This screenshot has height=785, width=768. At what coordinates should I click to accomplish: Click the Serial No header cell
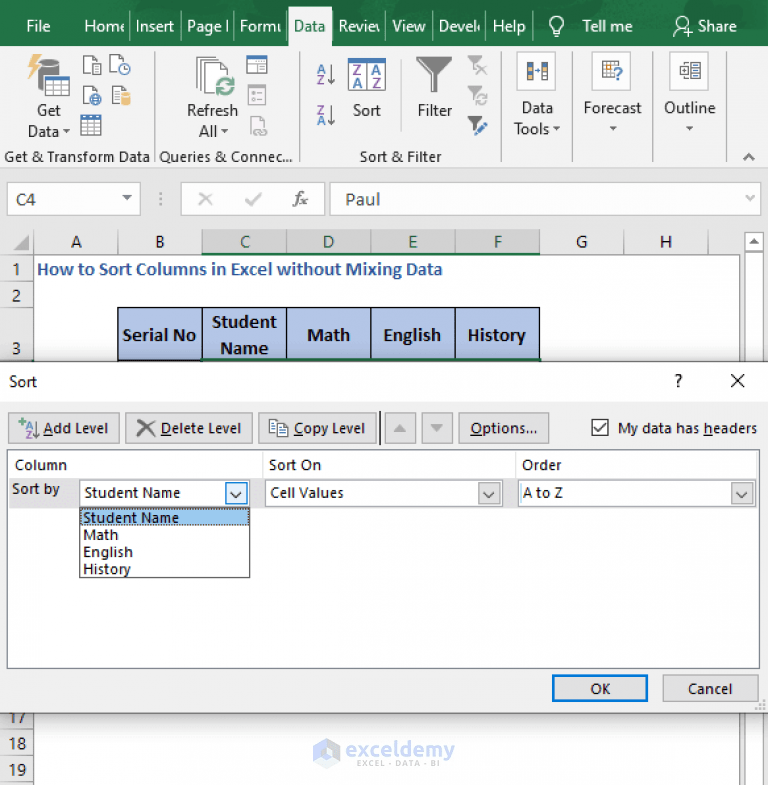pyautogui.click(x=160, y=334)
